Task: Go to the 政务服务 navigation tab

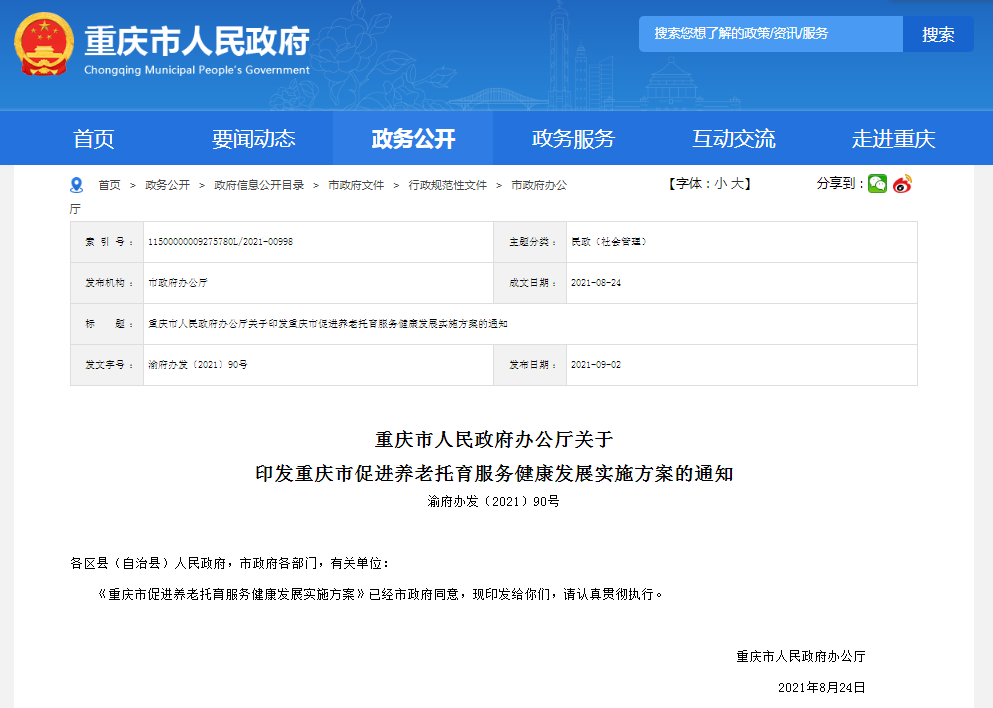Action: click(573, 139)
